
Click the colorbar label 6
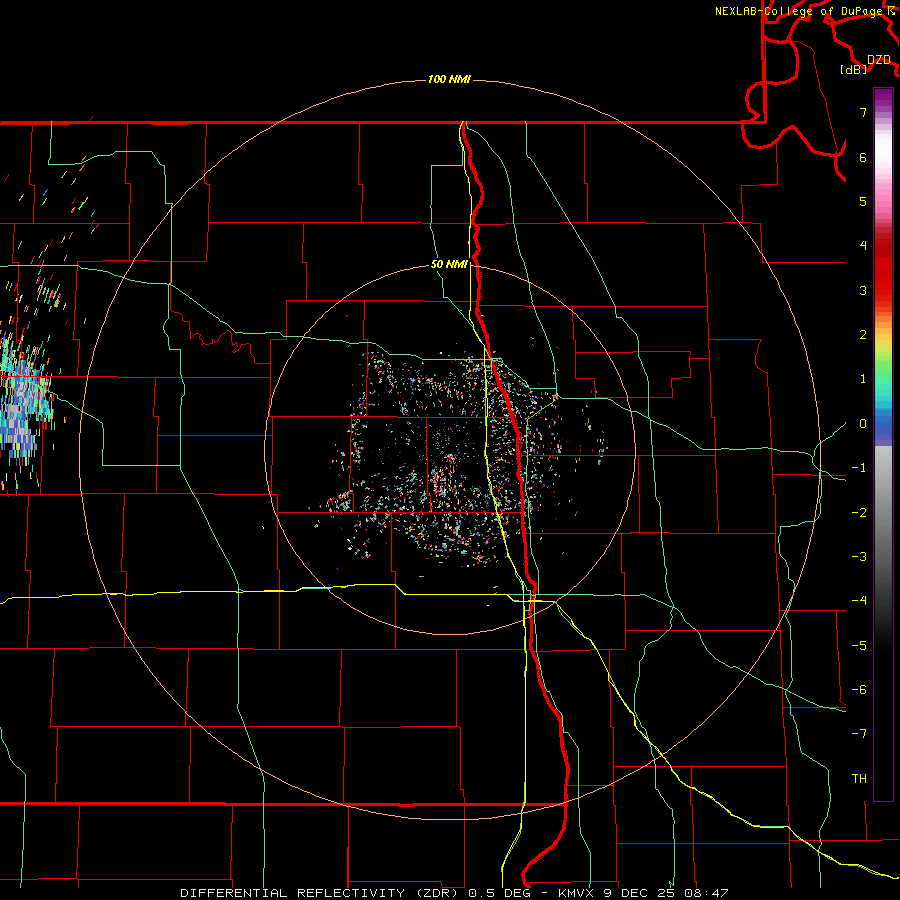point(863,157)
